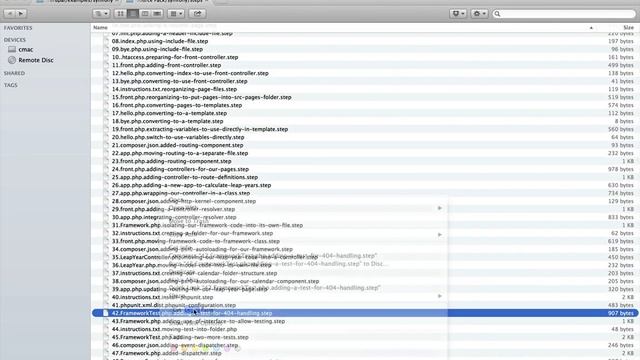Viewport: 640px width, 360px height.
Task: Click the DEVICES sidebar heading
Action: 15,40
